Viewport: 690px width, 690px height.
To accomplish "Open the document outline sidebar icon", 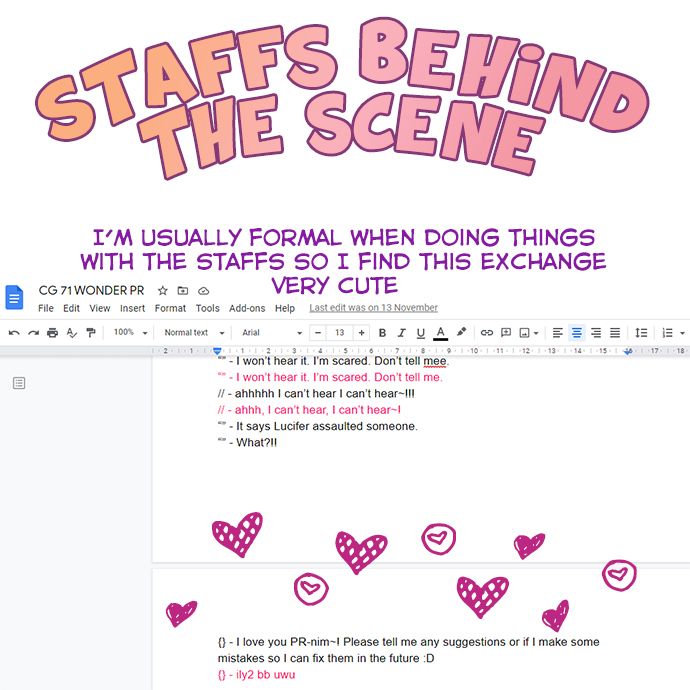I will 19,383.
